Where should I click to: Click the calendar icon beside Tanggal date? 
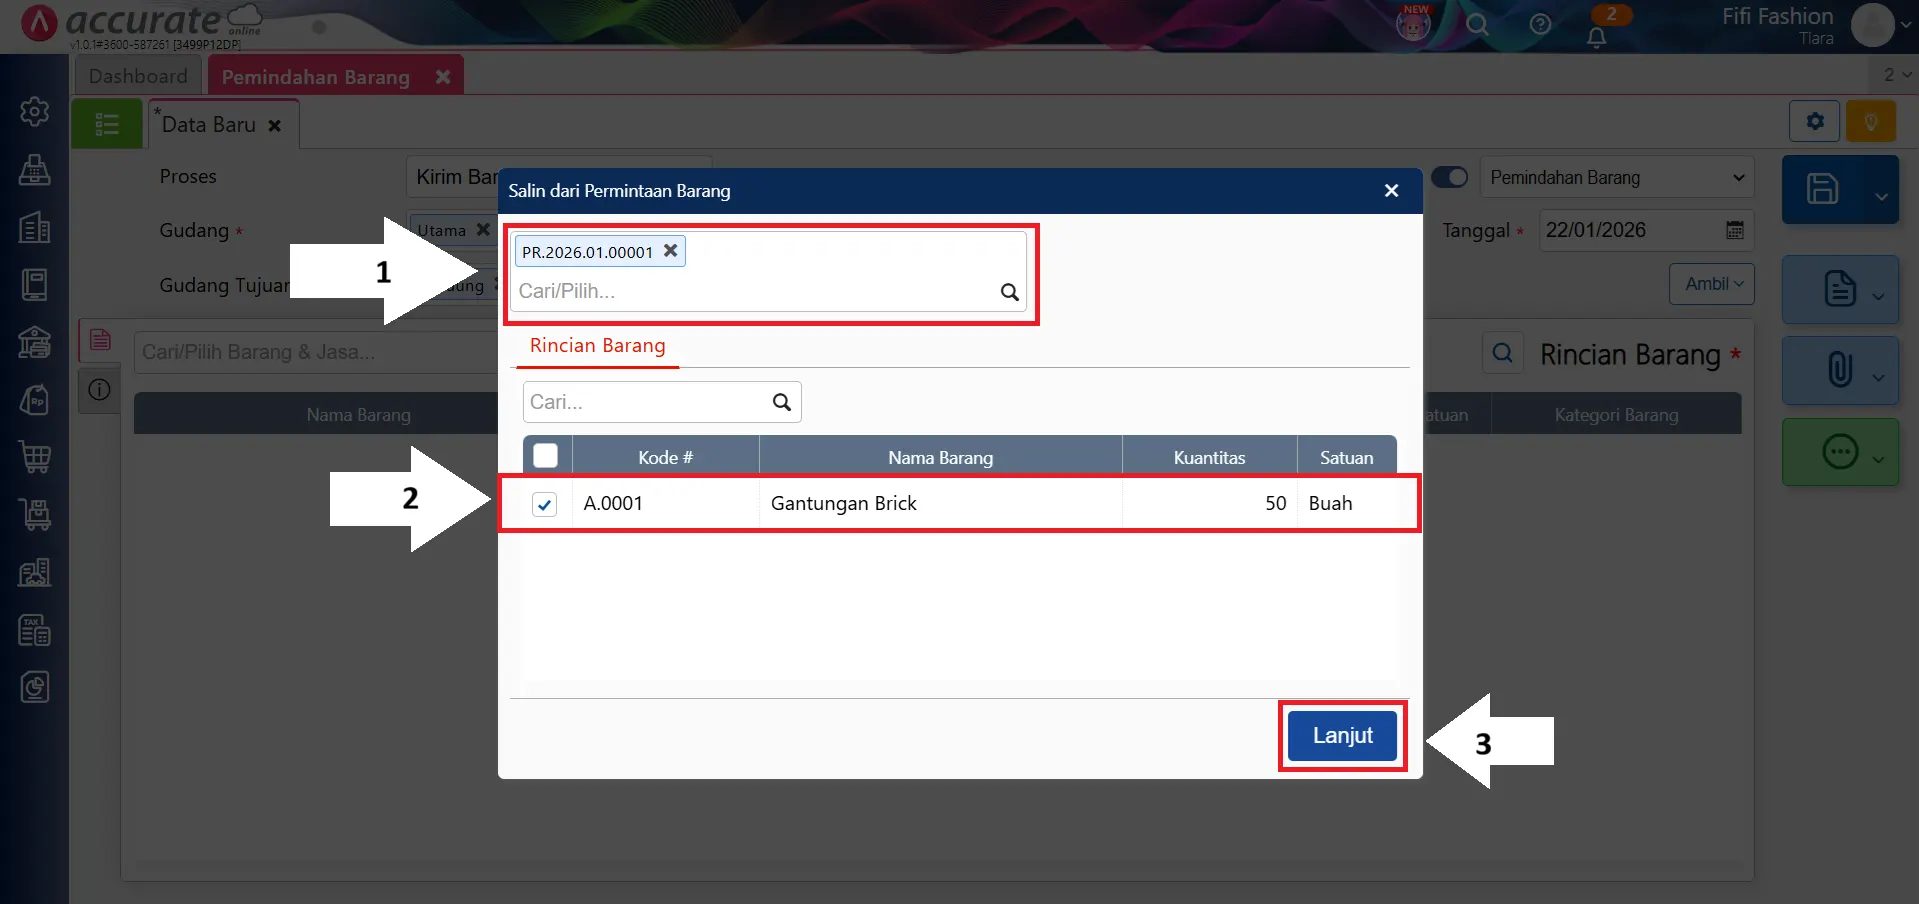[x=1735, y=230]
